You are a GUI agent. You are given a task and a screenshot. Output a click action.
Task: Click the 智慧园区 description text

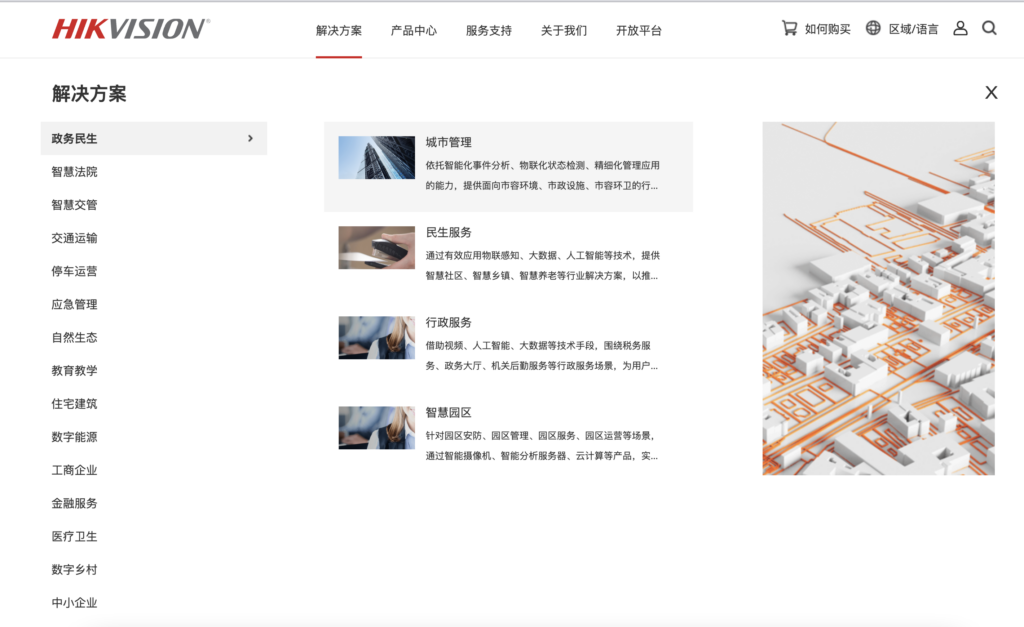click(x=542, y=446)
